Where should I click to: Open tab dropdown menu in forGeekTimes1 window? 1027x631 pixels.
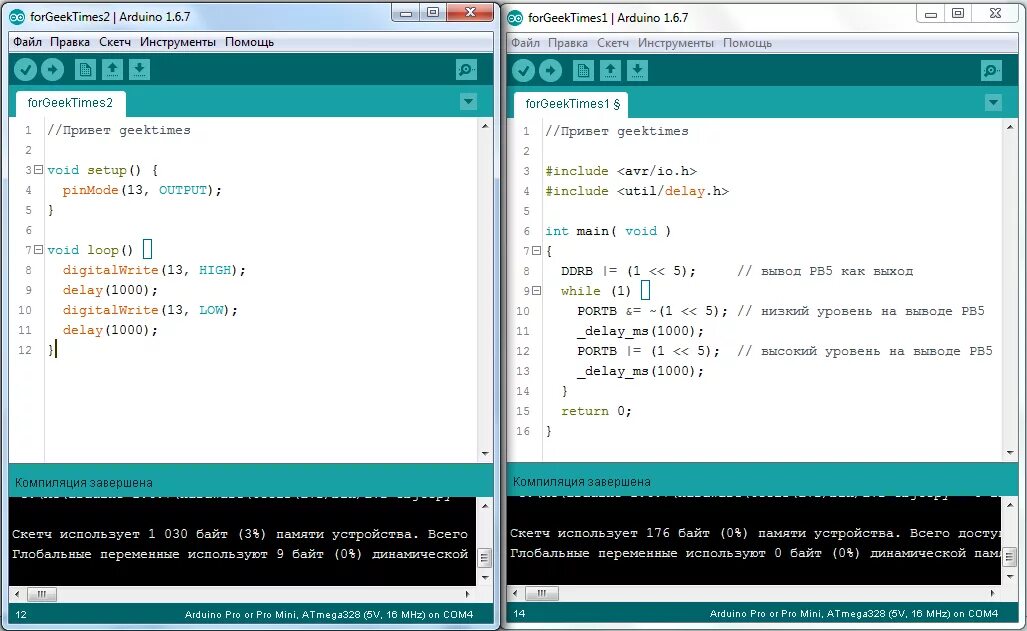click(993, 103)
